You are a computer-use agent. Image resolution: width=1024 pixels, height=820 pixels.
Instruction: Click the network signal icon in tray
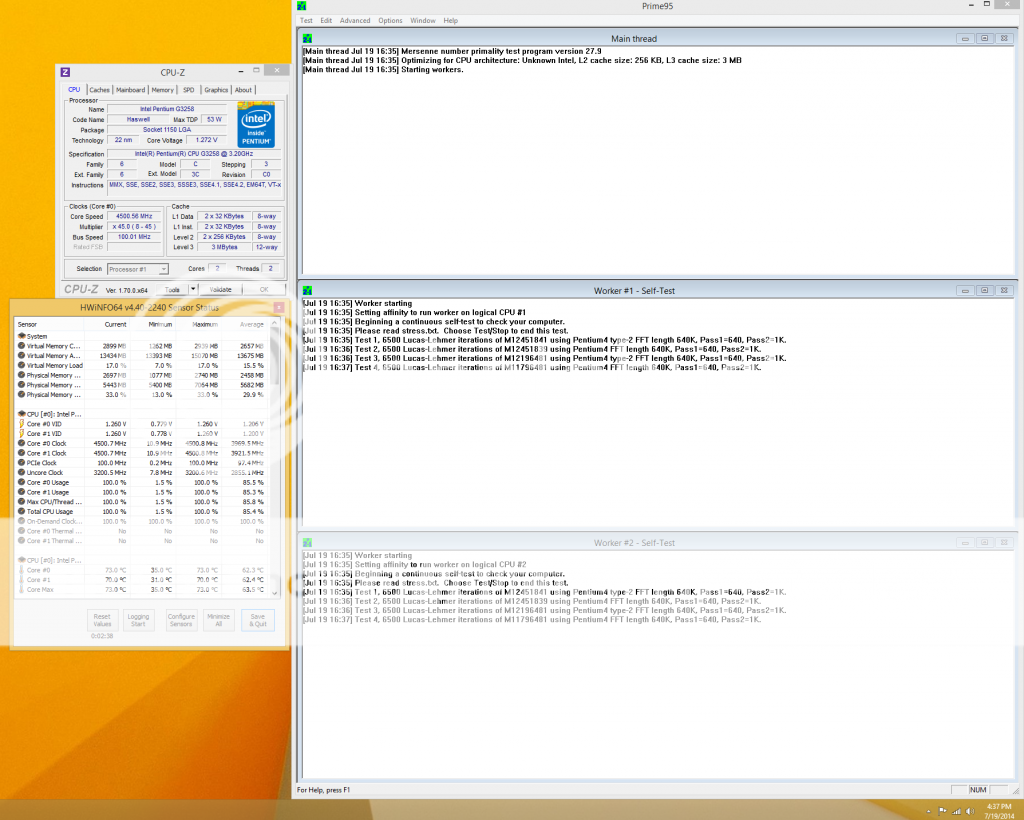coord(955,810)
